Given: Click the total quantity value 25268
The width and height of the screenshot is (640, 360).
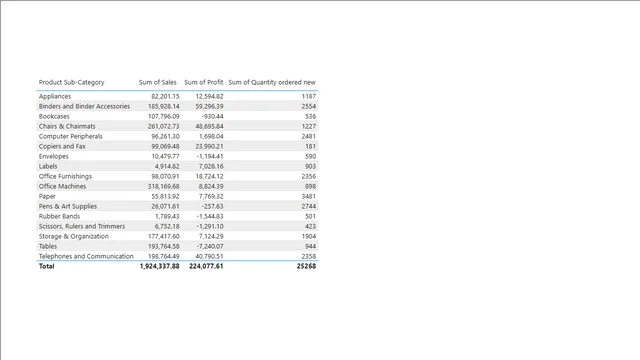Looking at the screenshot, I should [306, 266].
